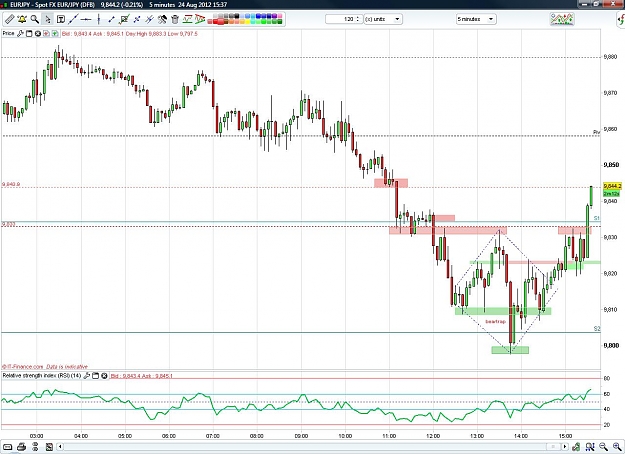625x454 pixels.
Task: Click the horizontal scrollbar right arrow
Action: point(565,446)
